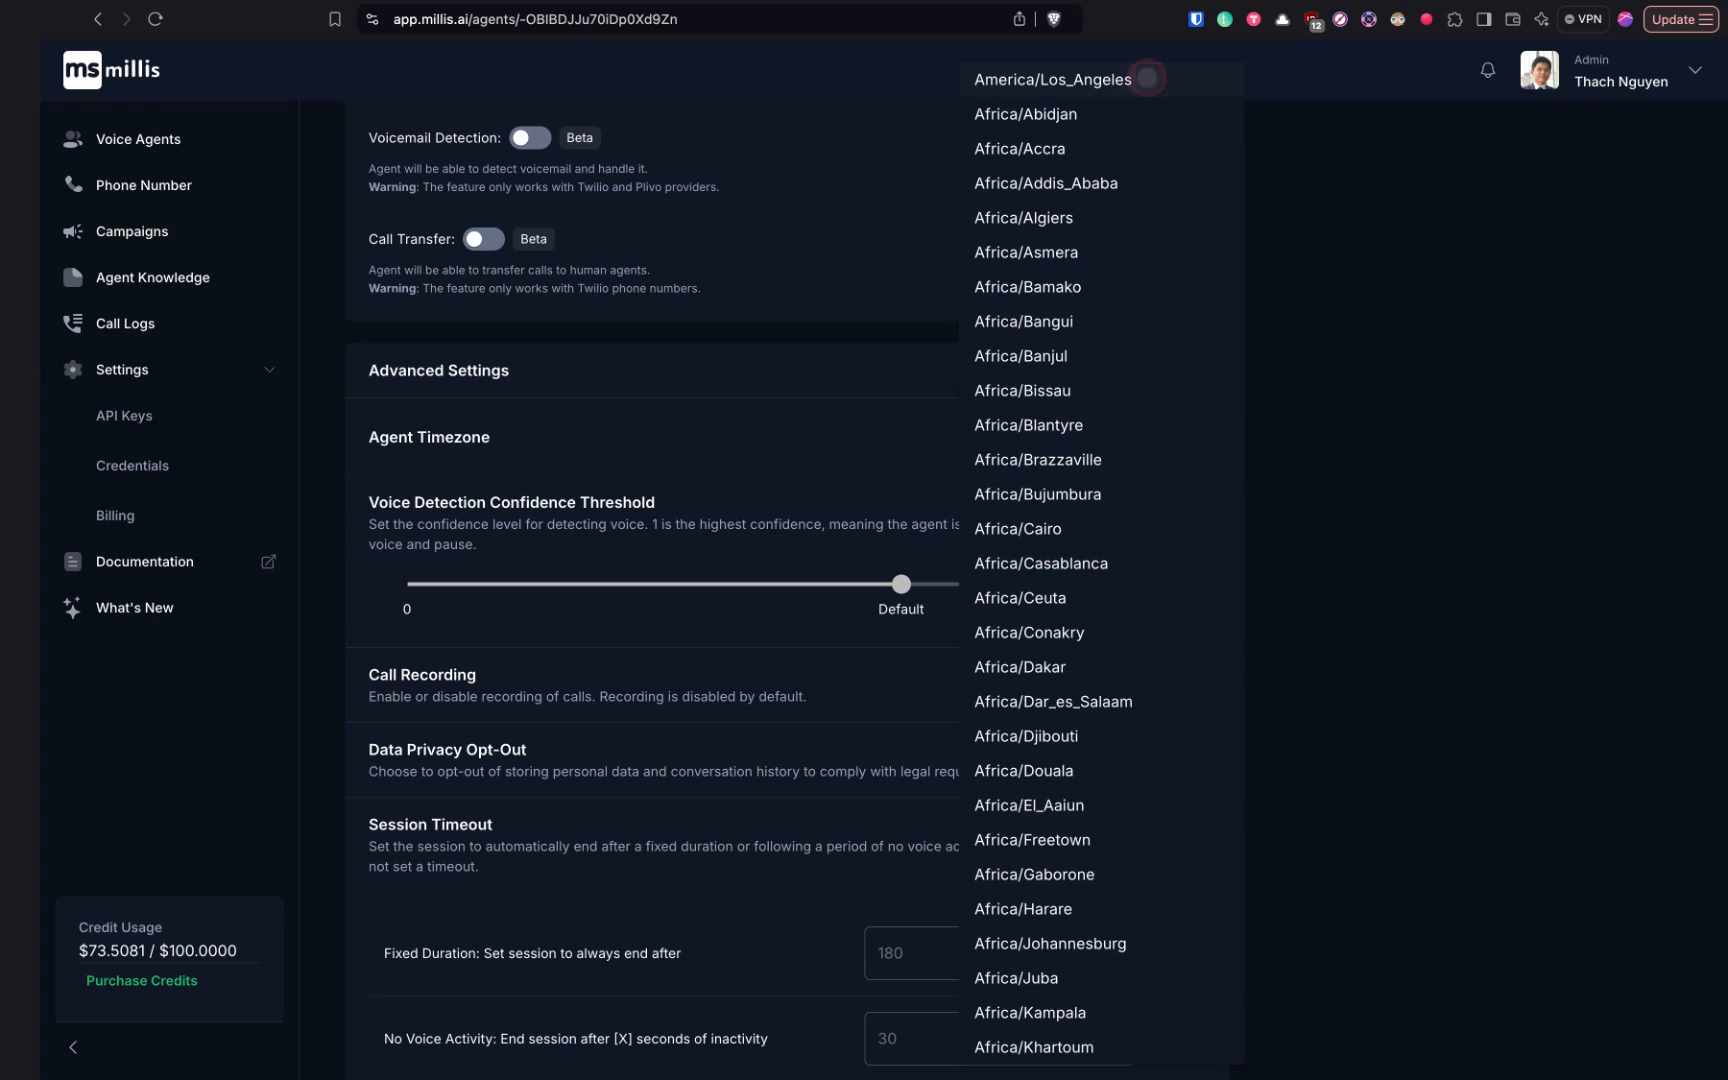
Task: Open the What's New sparkle icon
Action: [72, 607]
